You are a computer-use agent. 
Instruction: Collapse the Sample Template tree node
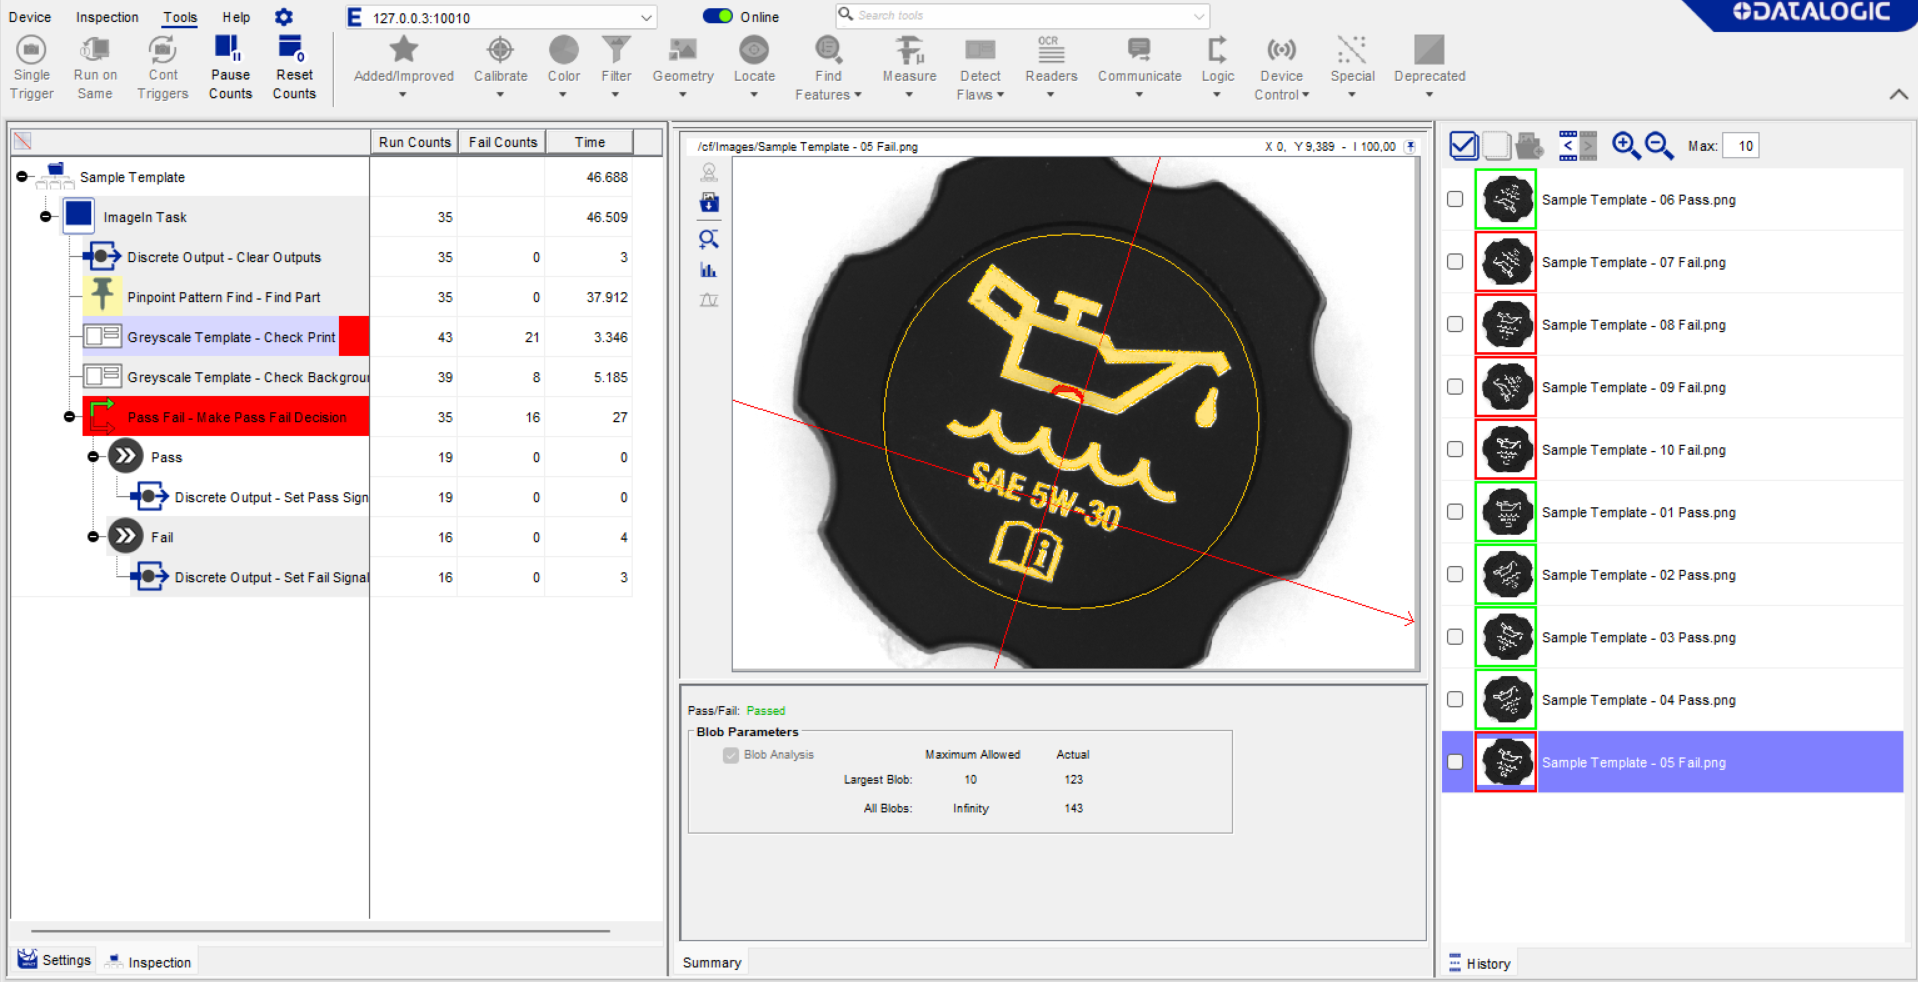click(22, 177)
